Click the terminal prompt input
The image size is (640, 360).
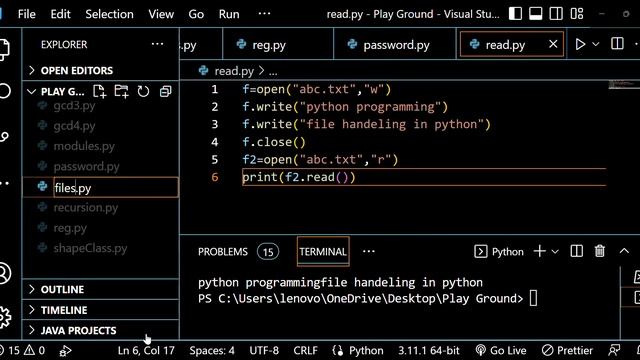click(x=533, y=298)
